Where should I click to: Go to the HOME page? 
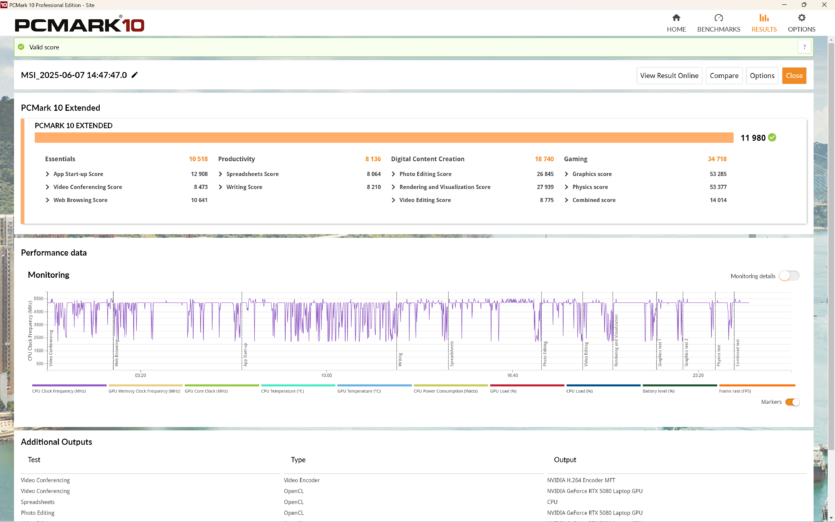pyautogui.click(x=676, y=23)
